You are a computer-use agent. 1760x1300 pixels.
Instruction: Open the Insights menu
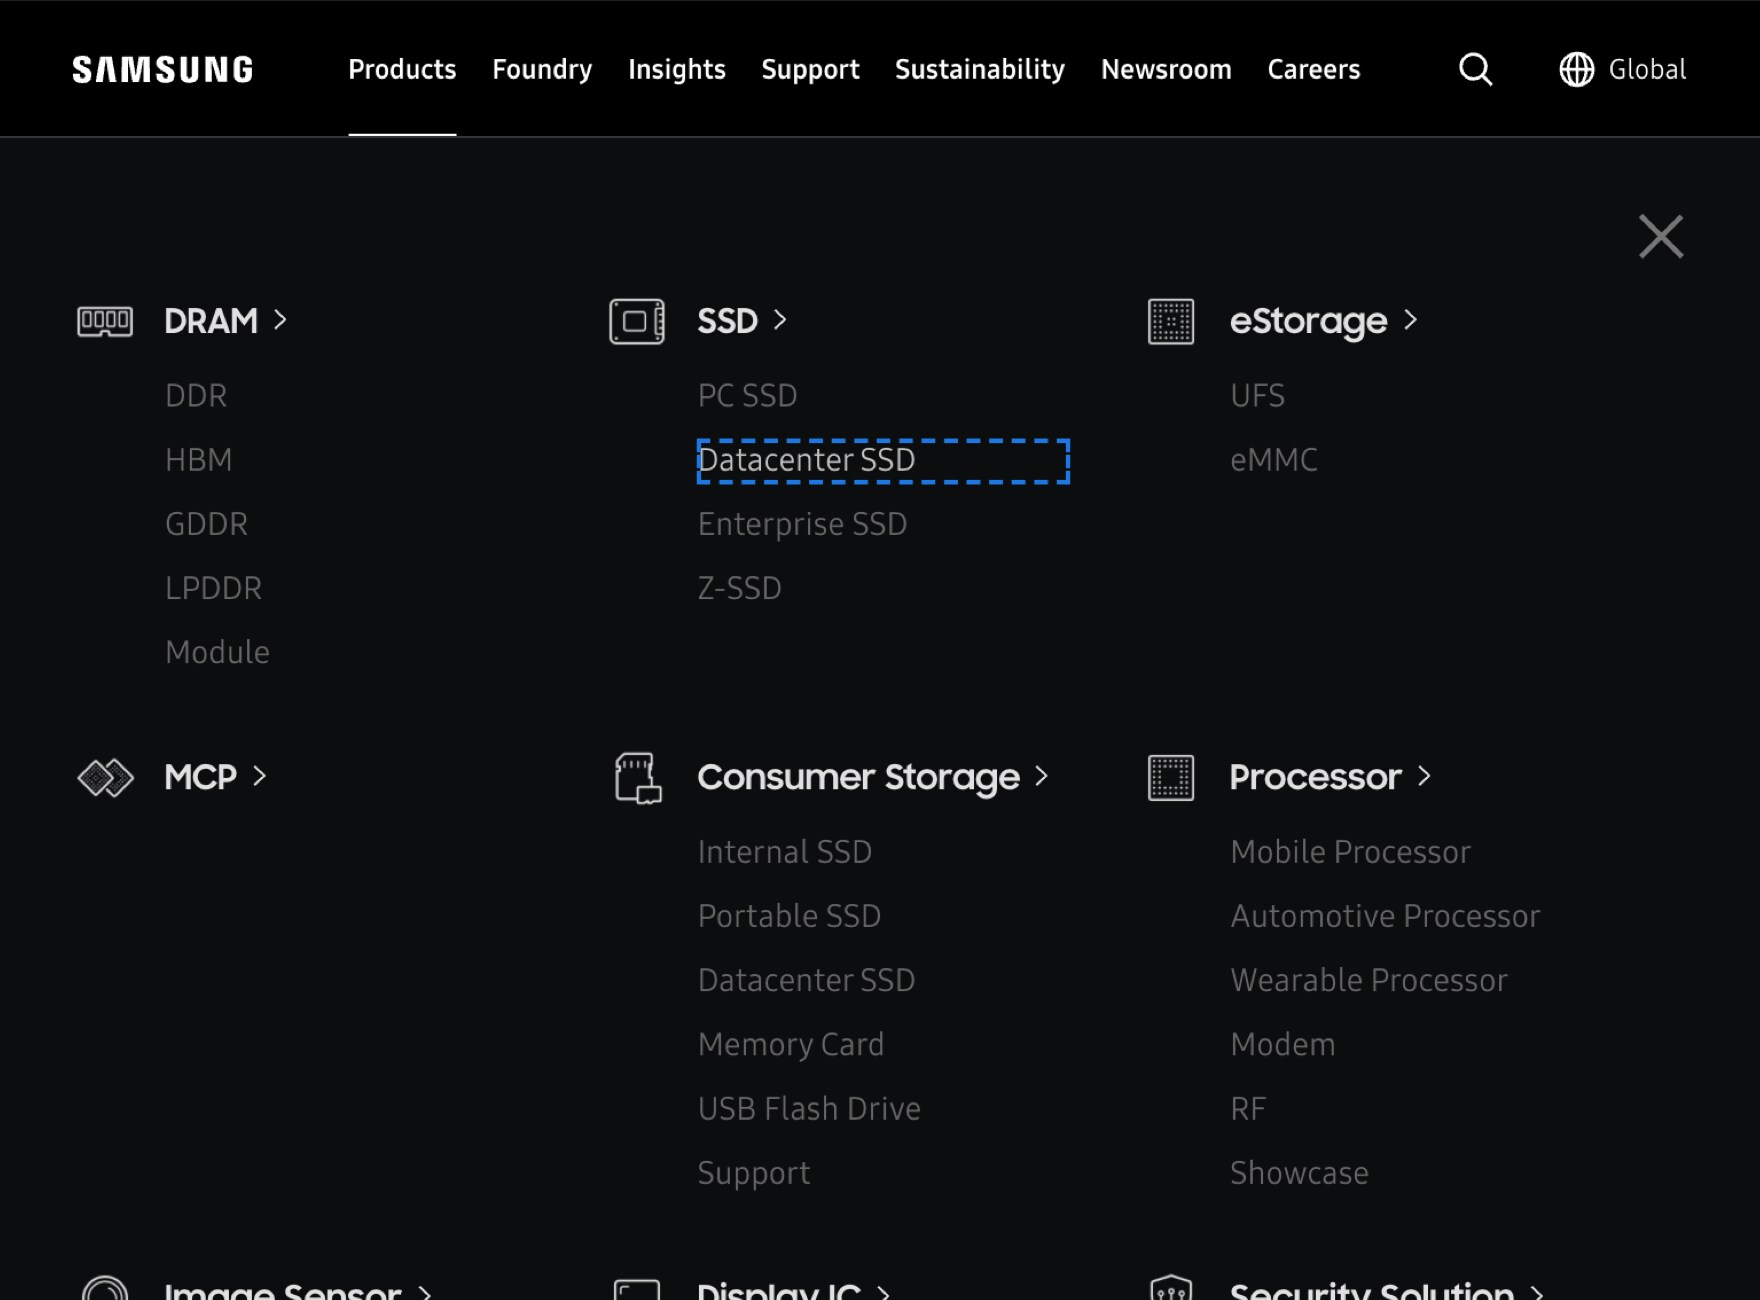(677, 69)
